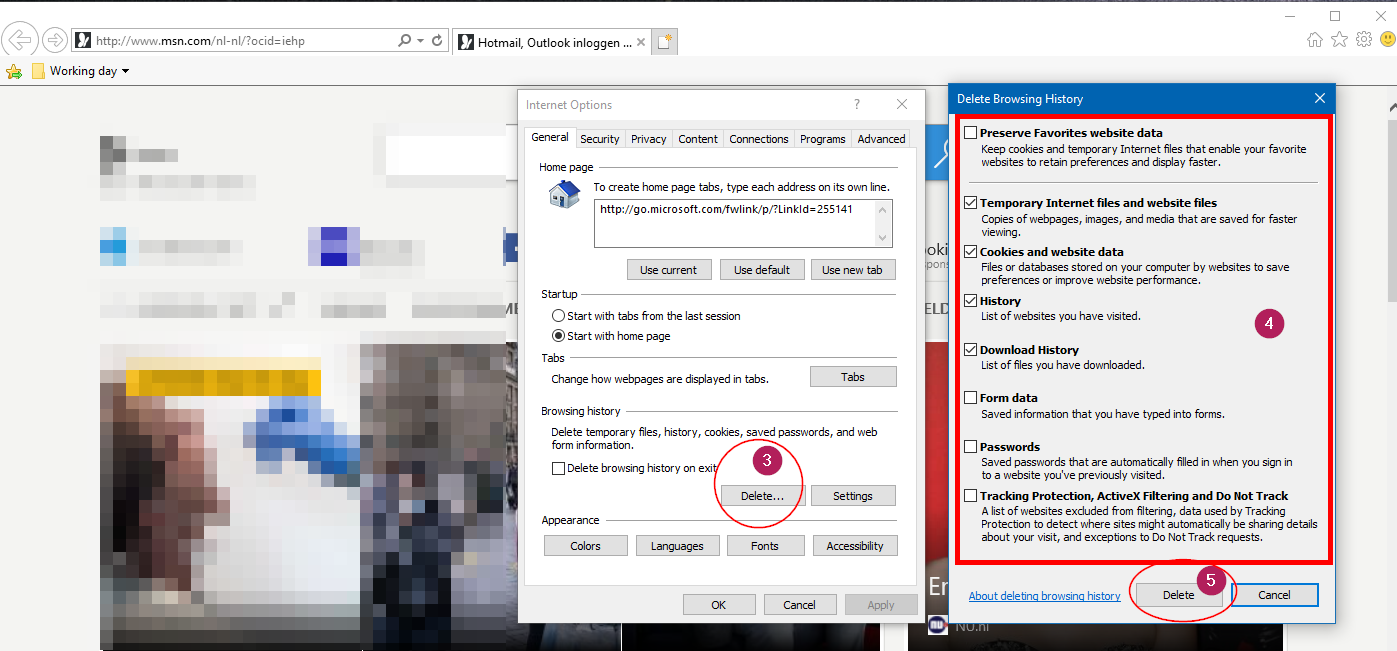1397x651 pixels.
Task: Check the Passwords checkbox
Action: (x=971, y=447)
